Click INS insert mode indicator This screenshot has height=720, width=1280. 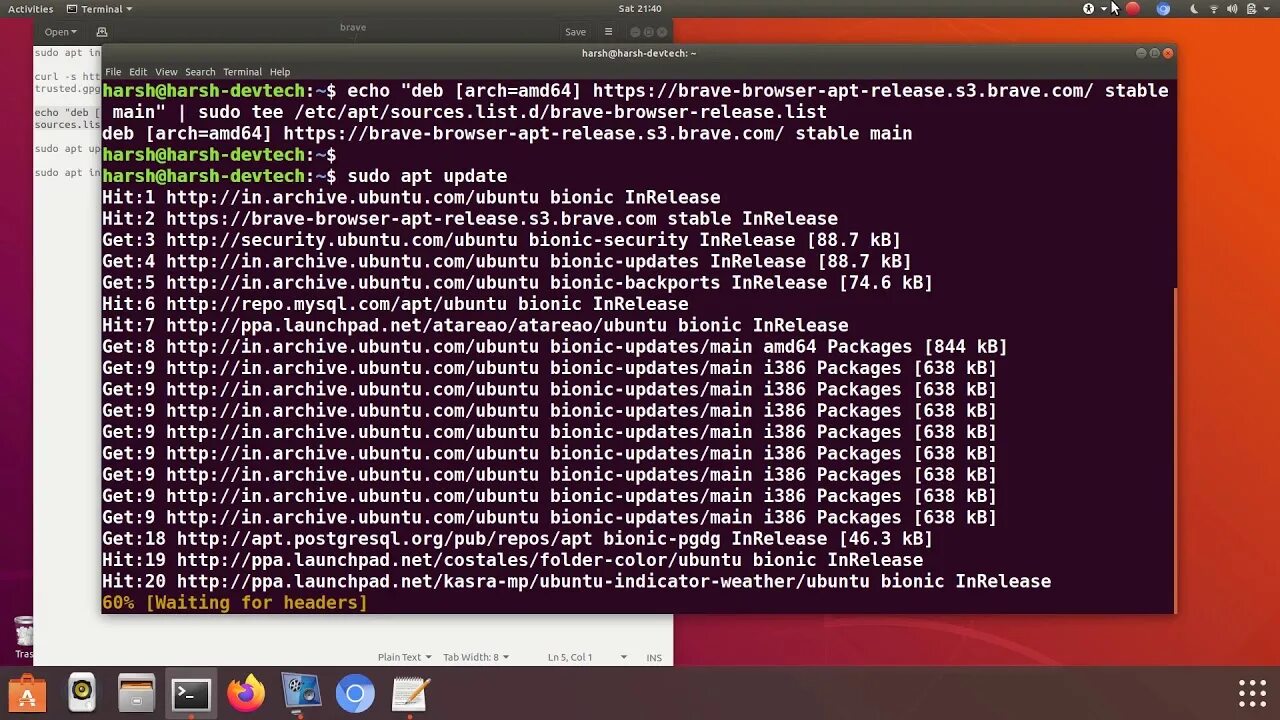tap(654, 657)
